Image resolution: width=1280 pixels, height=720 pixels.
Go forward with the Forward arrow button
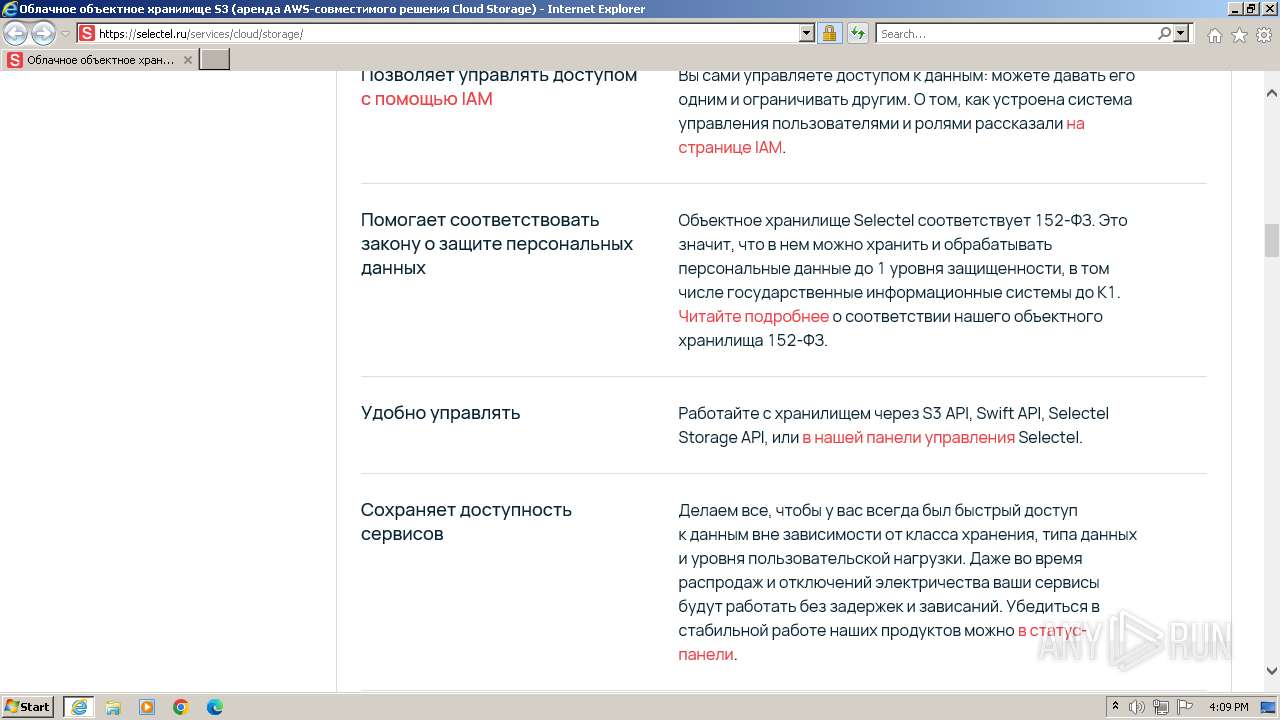pos(43,34)
